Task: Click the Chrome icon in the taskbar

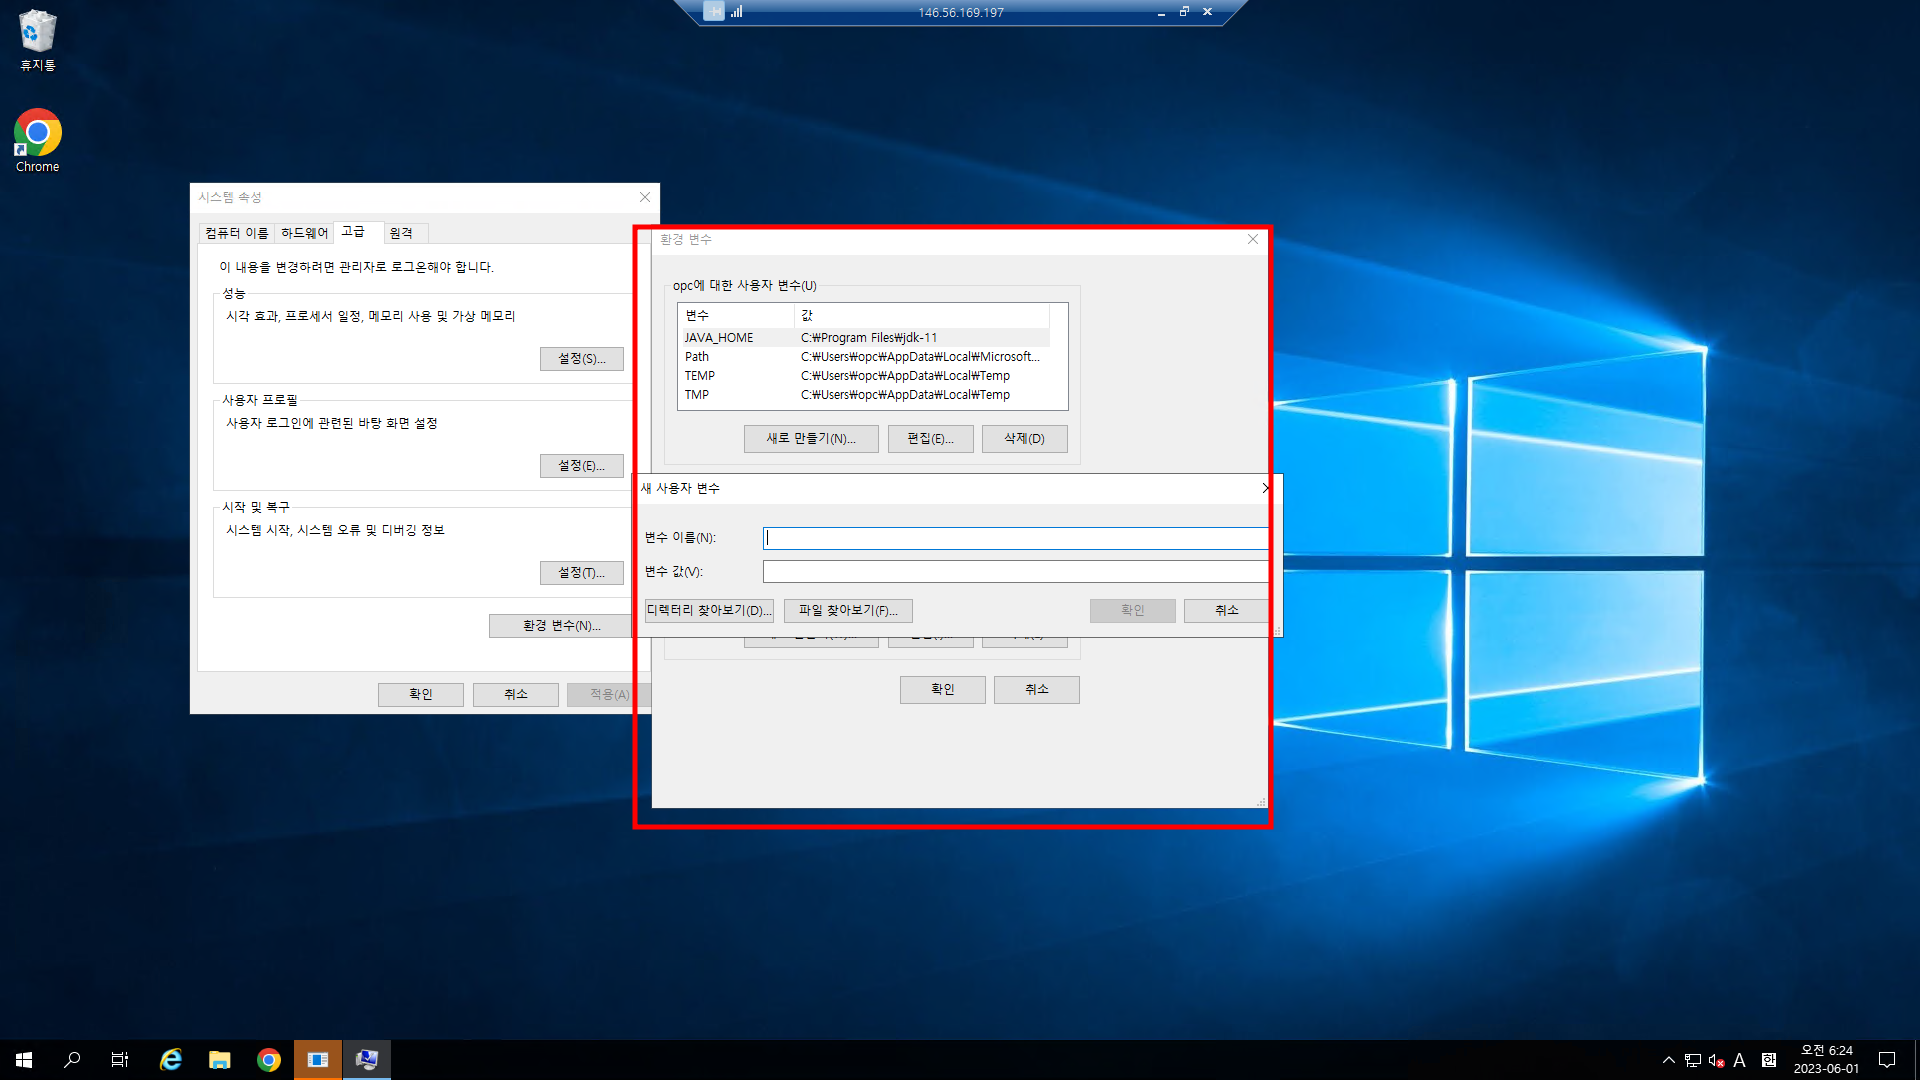Action: [x=268, y=1060]
